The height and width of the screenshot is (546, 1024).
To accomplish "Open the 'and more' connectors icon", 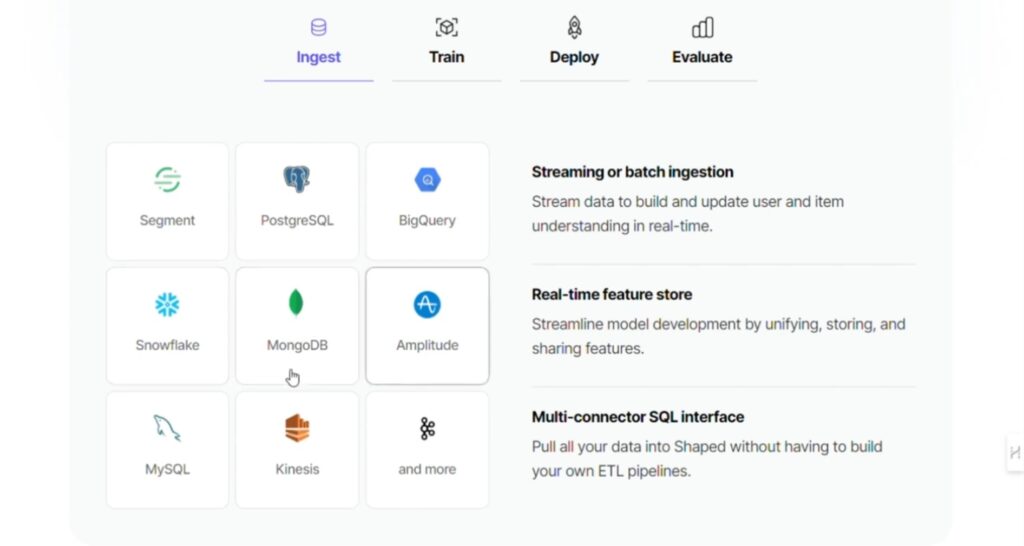I will point(427,428).
